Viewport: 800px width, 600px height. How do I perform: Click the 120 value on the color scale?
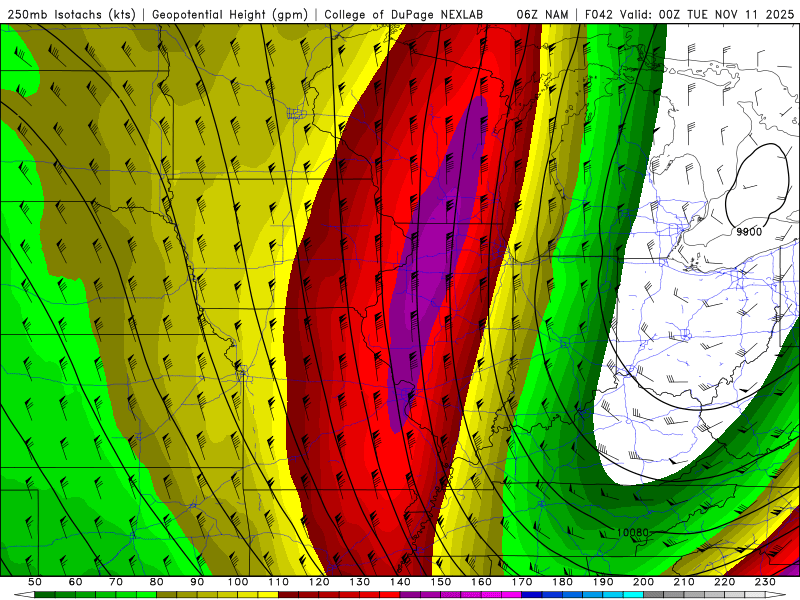319,582
